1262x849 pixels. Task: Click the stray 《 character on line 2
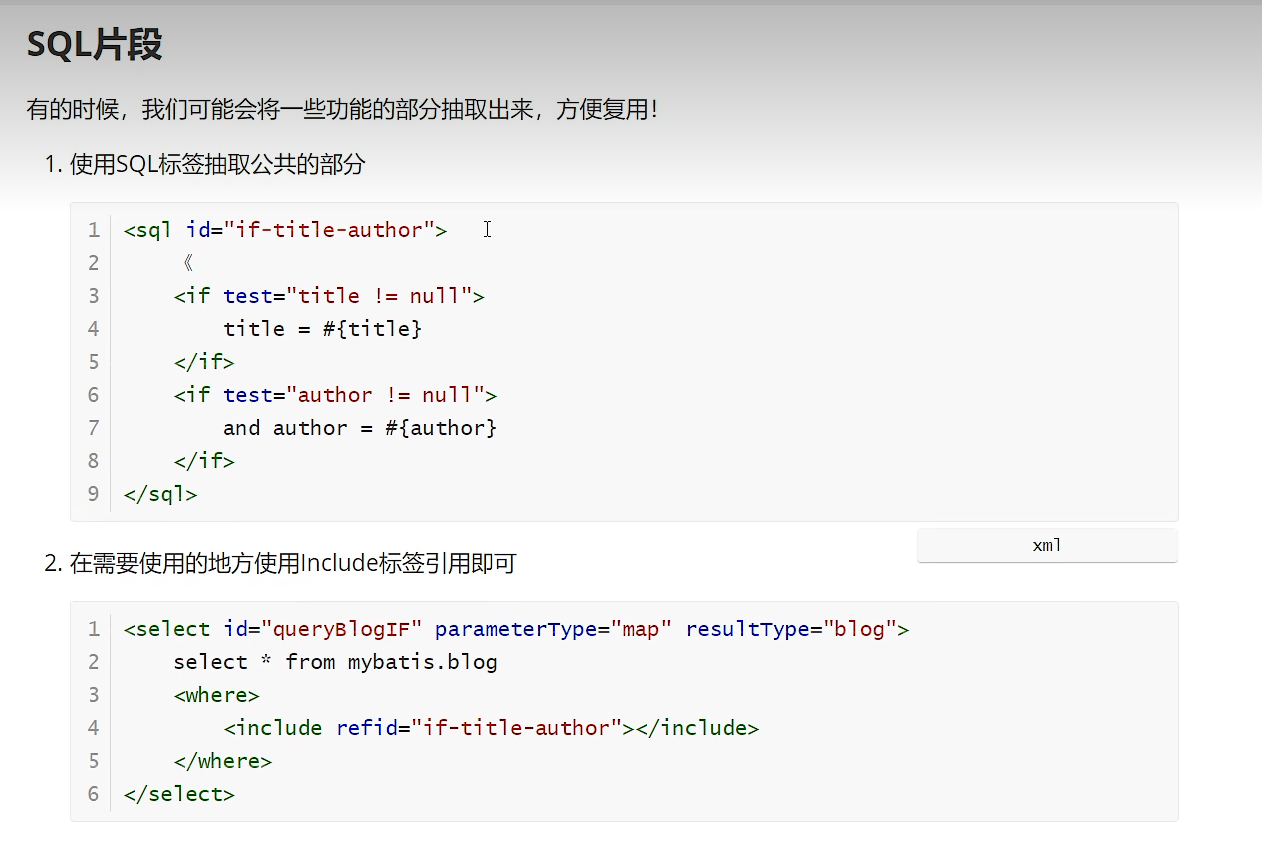click(x=187, y=263)
